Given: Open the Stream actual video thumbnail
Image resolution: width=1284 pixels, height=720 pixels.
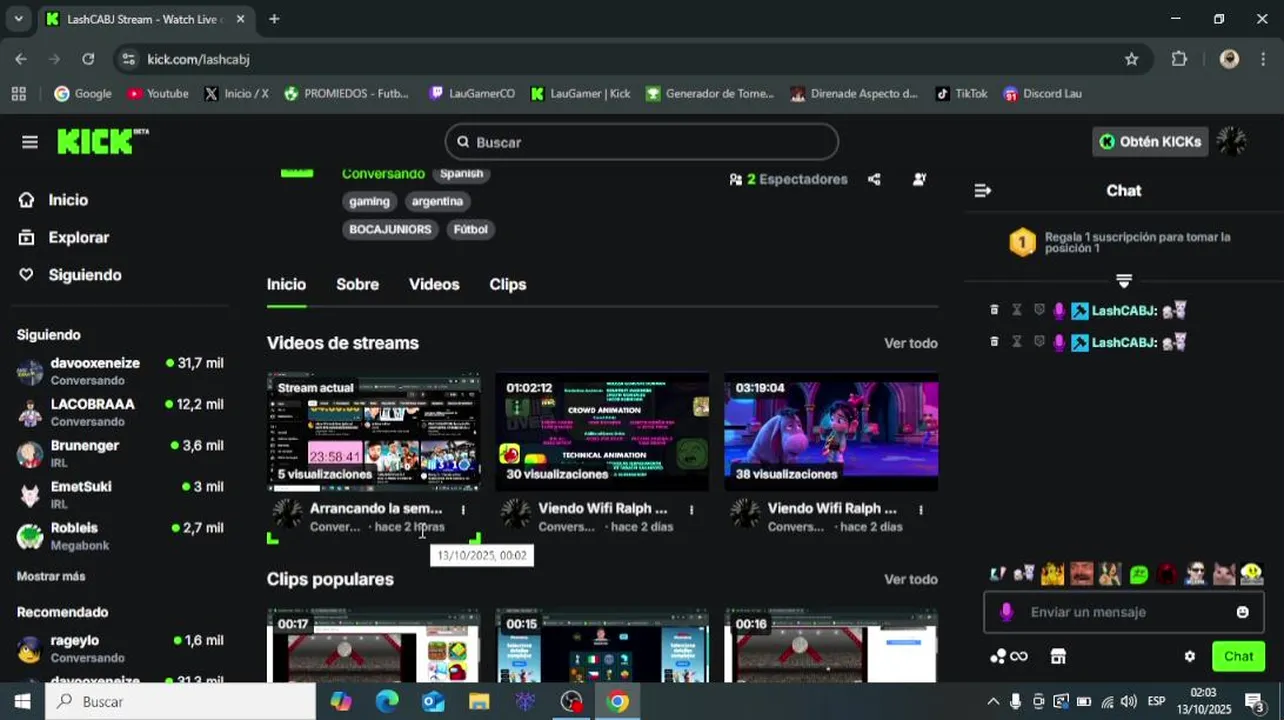Looking at the screenshot, I should pyautogui.click(x=373, y=432).
